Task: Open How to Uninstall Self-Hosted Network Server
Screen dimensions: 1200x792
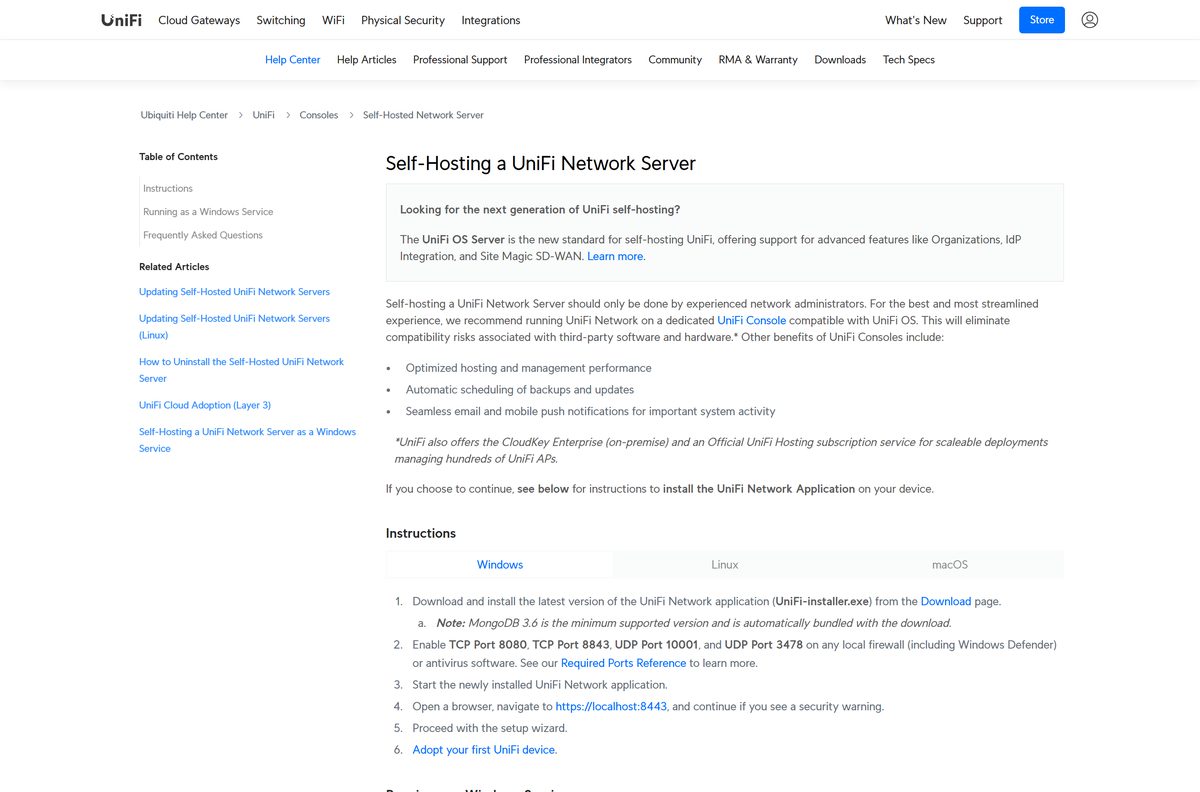Action: pyautogui.click(x=241, y=370)
